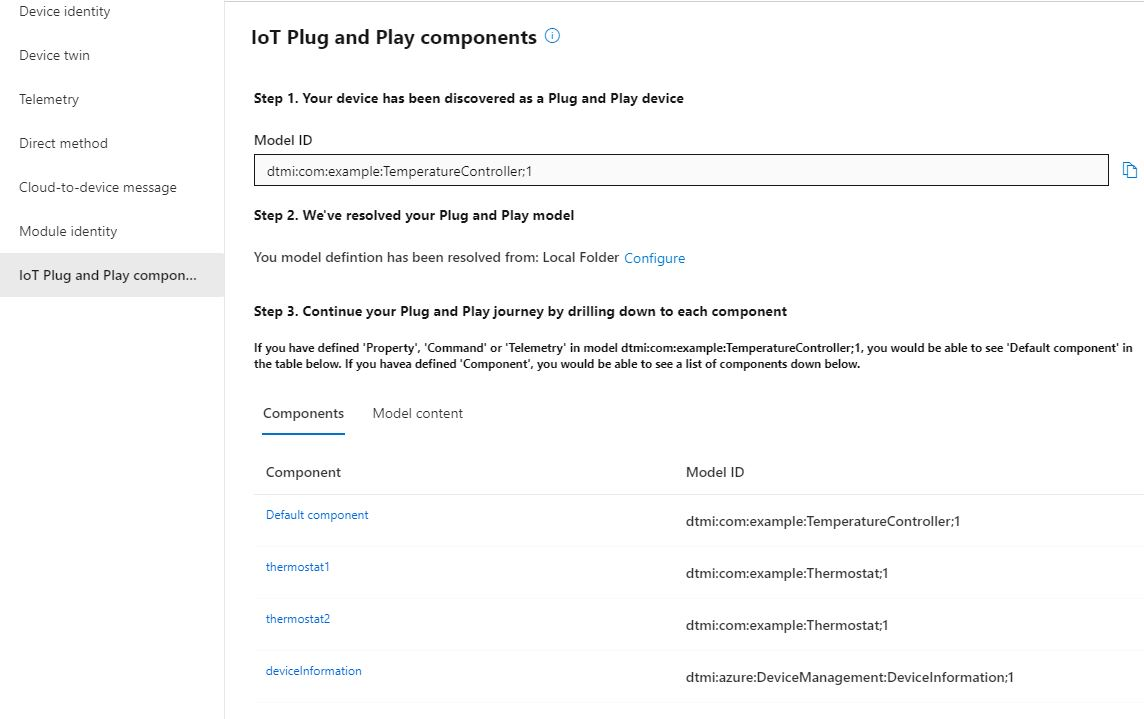Open the Telemetry section

coord(48,98)
